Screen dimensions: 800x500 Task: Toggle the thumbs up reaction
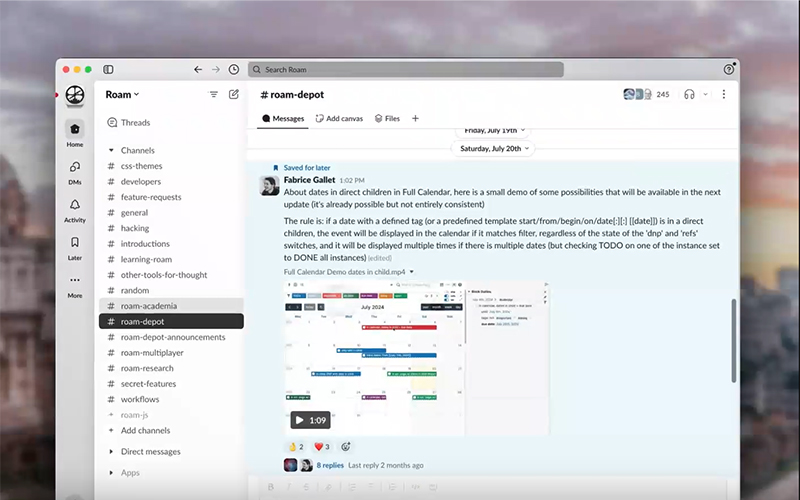296,446
